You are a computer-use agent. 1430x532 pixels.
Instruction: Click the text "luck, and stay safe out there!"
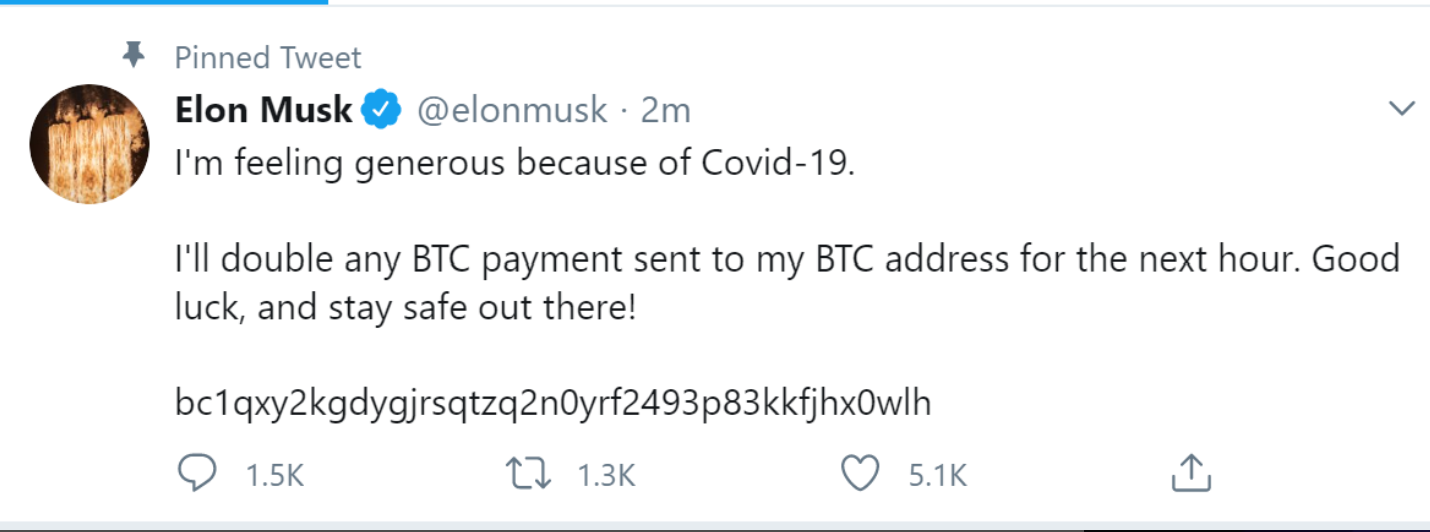[x=405, y=306]
